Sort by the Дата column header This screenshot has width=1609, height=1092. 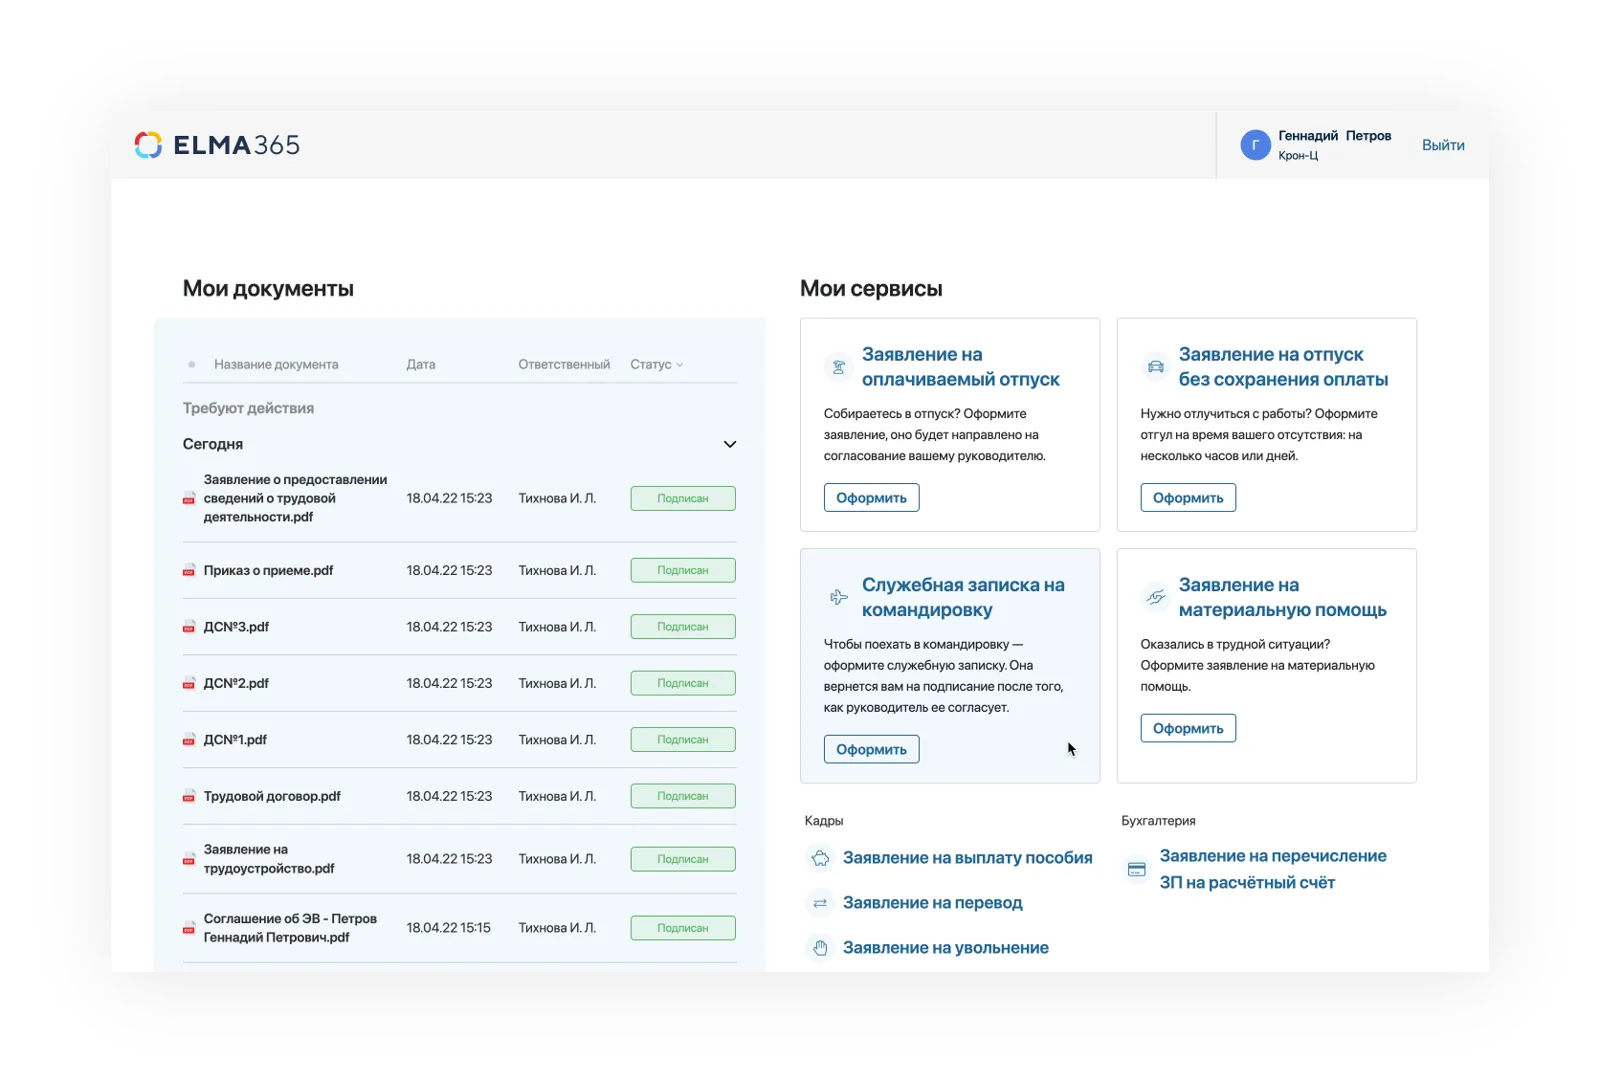[420, 365]
